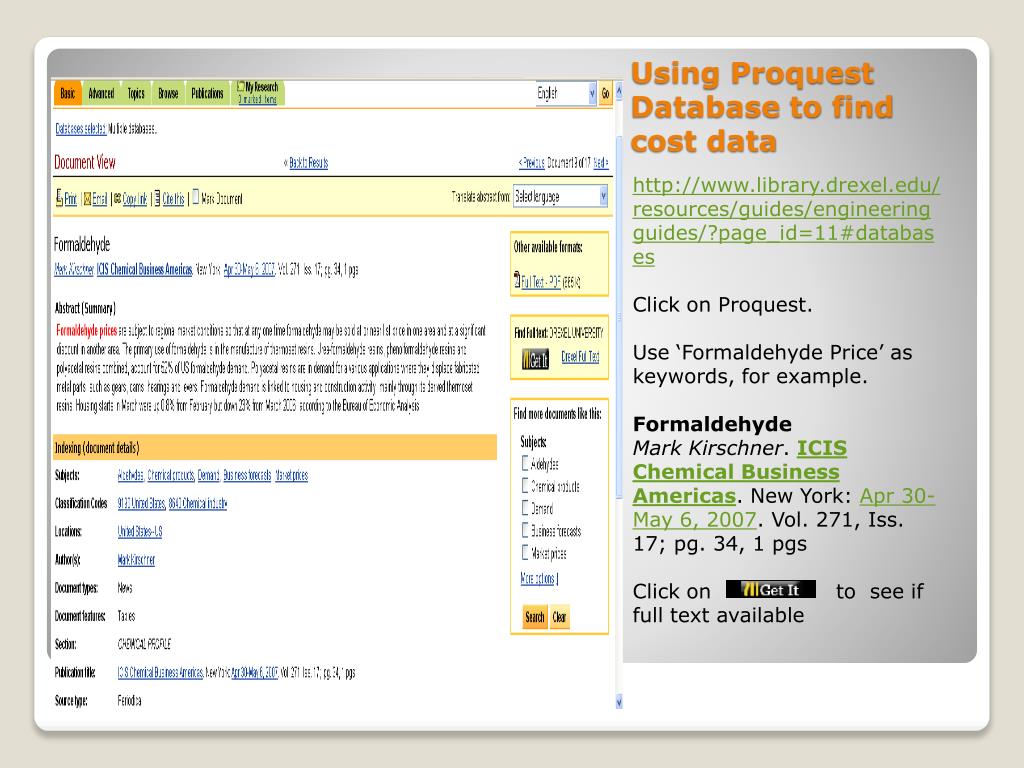Click Mark Kirschner in Author(s) row
Image resolution: width=1024 pixels, height=768 pixels.
click(x=136, y=560)
